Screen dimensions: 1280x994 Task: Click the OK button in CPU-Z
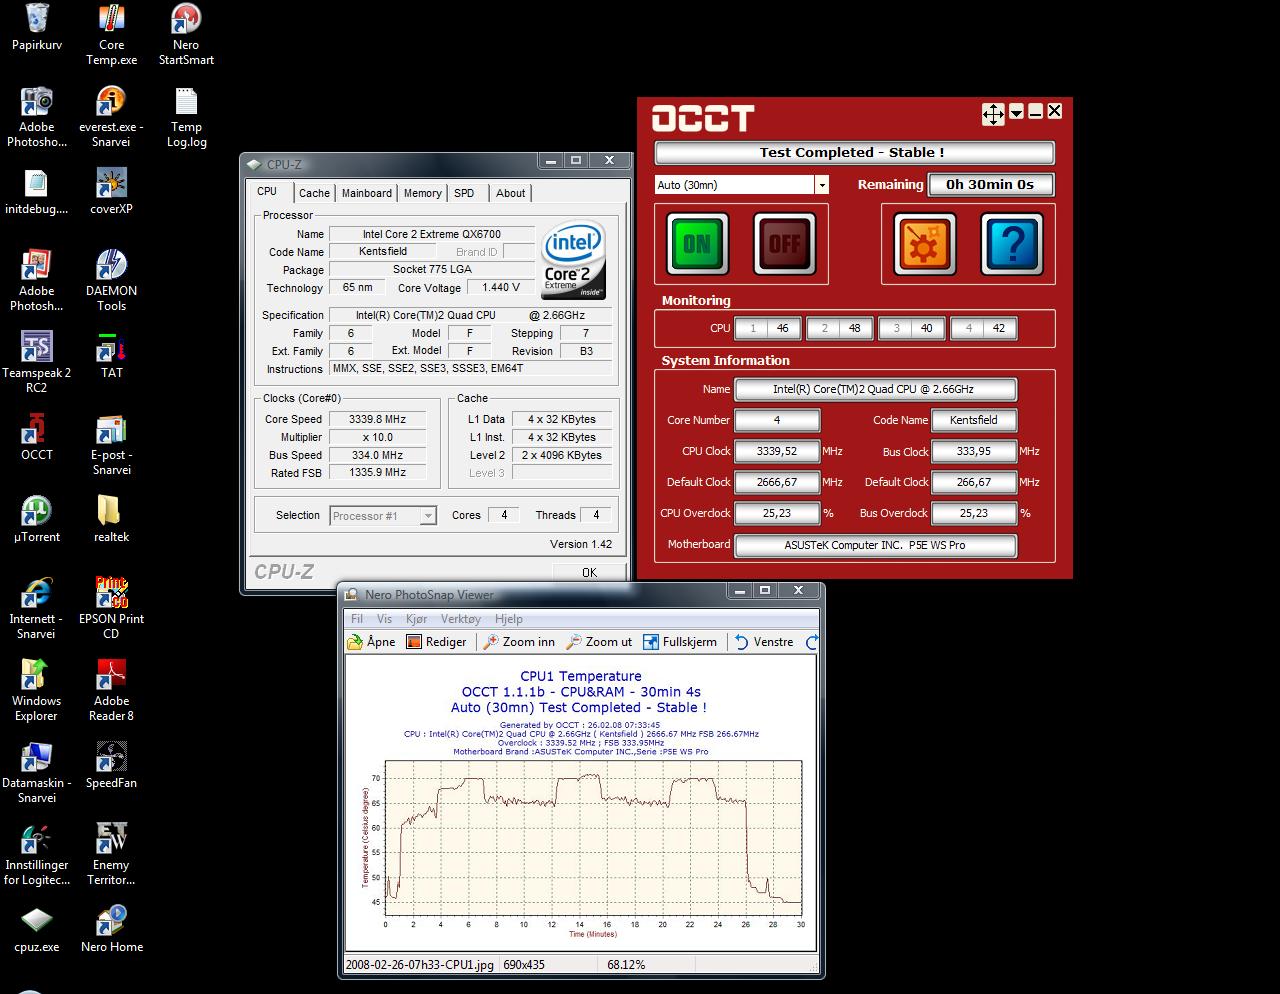[589, 572]
